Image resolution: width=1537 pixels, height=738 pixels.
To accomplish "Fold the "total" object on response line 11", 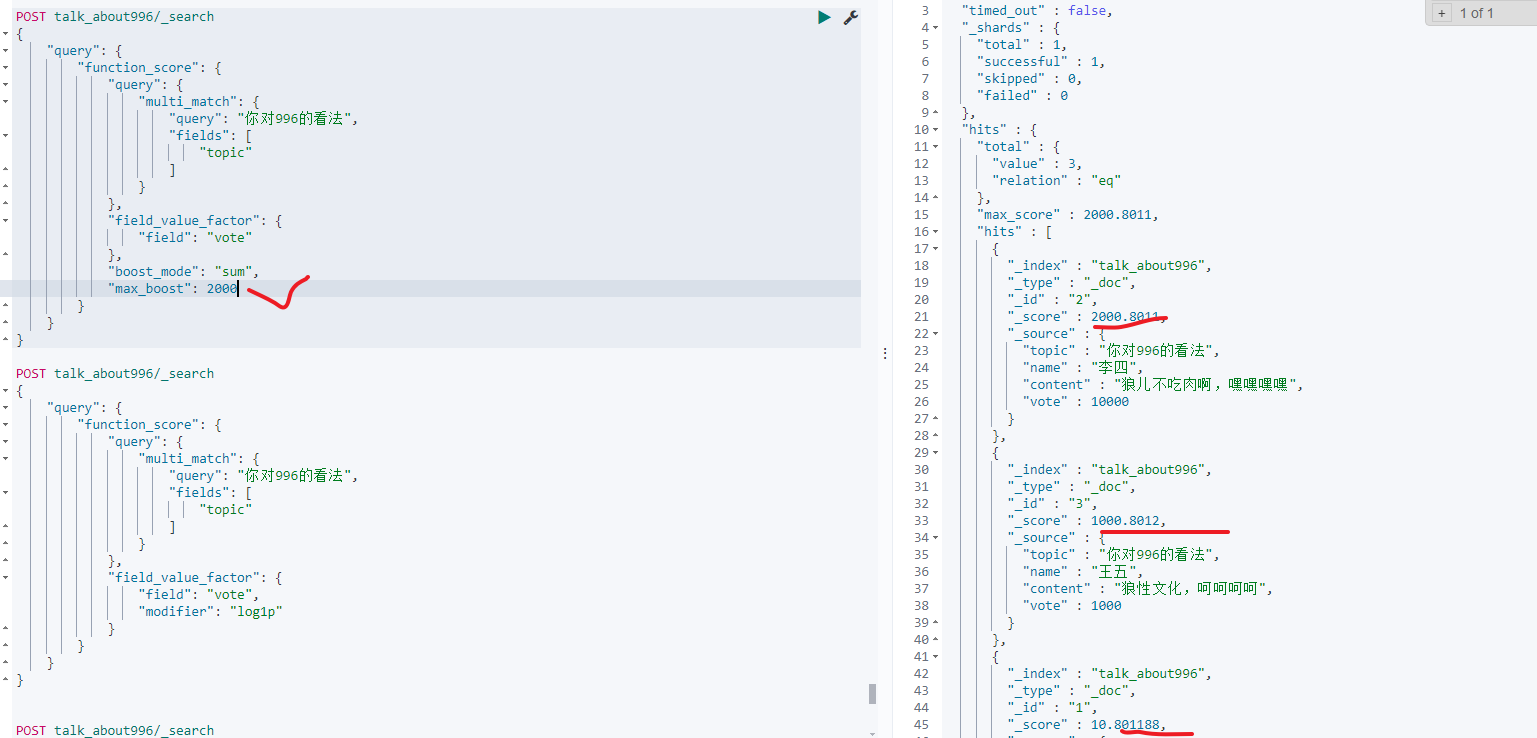I will click(936, 147).
